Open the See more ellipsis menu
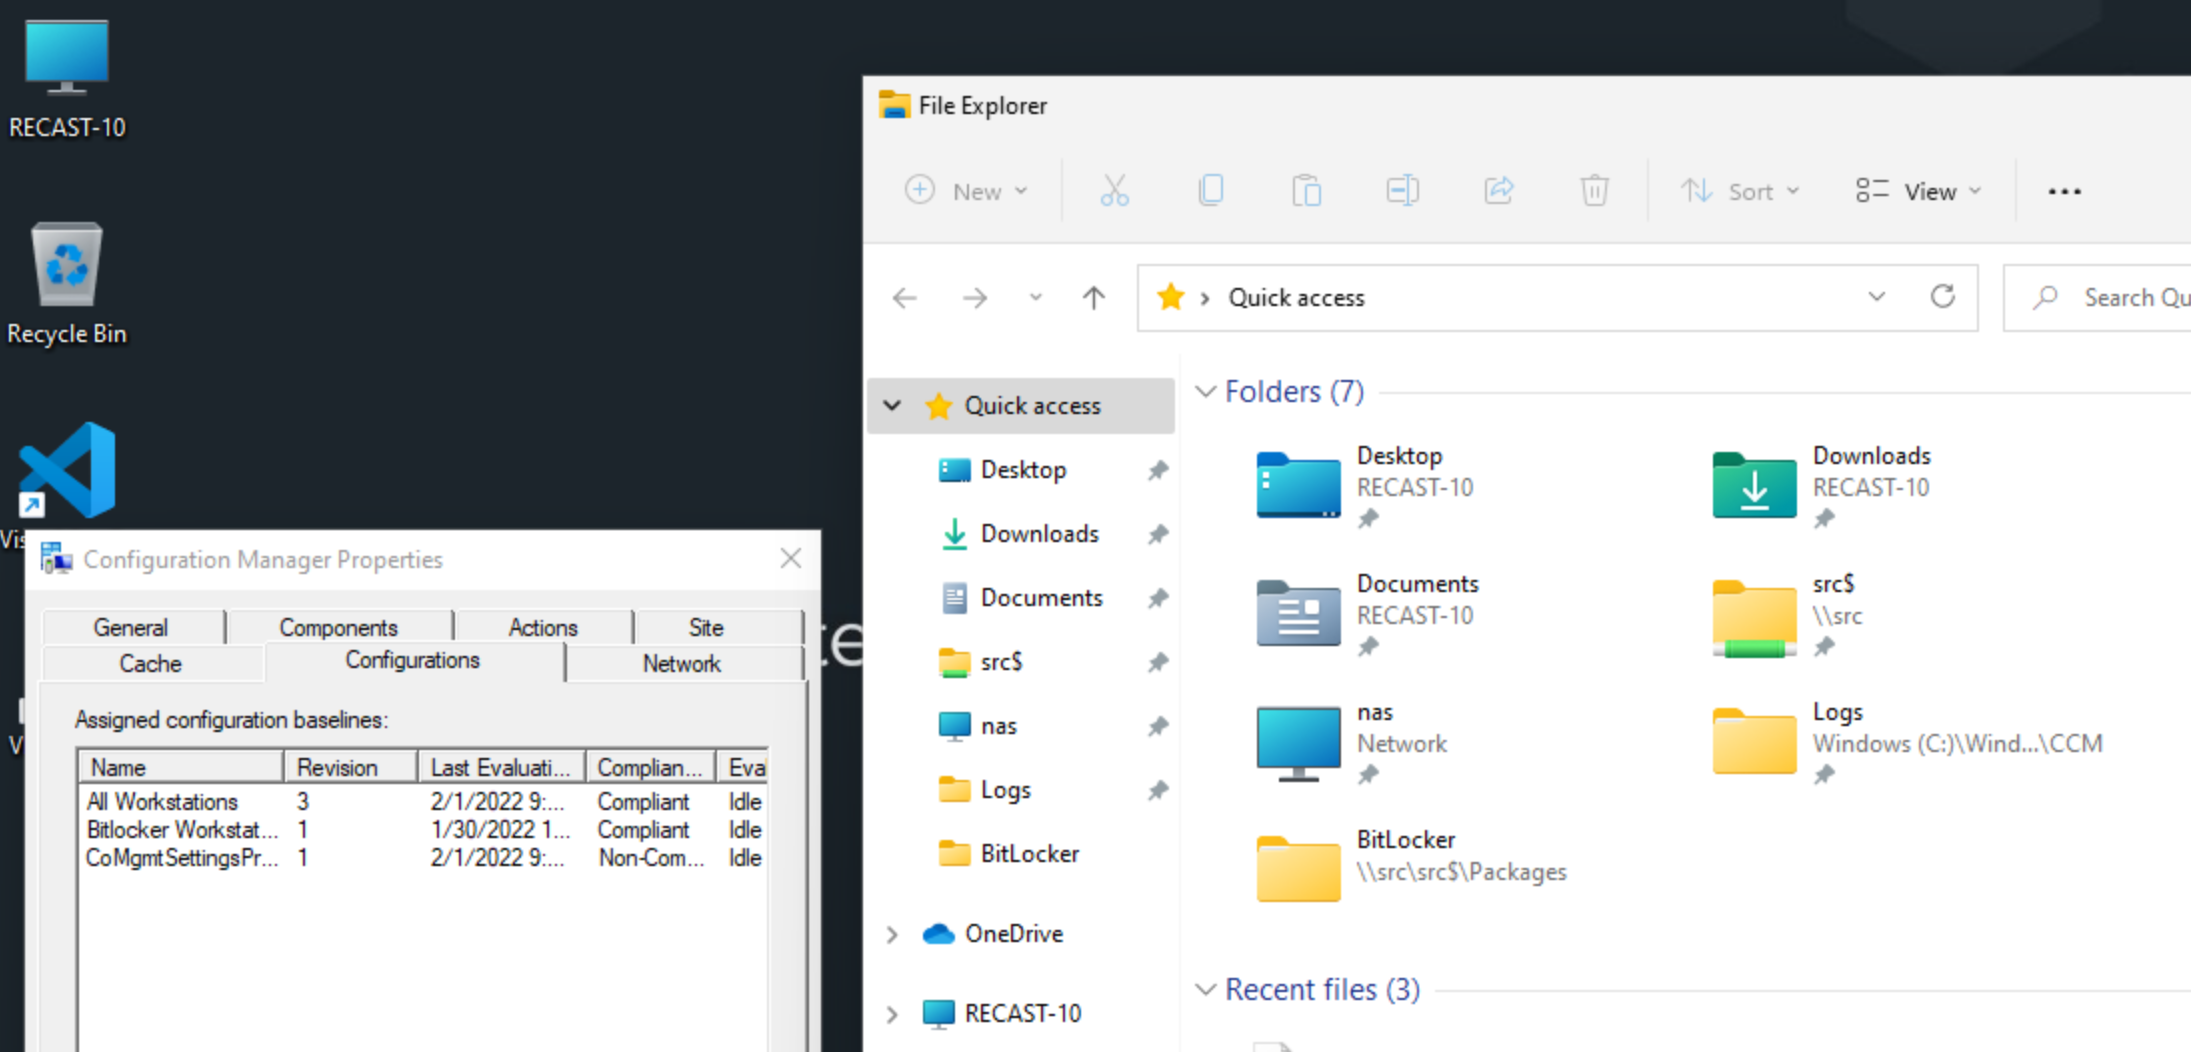Screen dimensions: 2191x1052 coord(2064,191)
